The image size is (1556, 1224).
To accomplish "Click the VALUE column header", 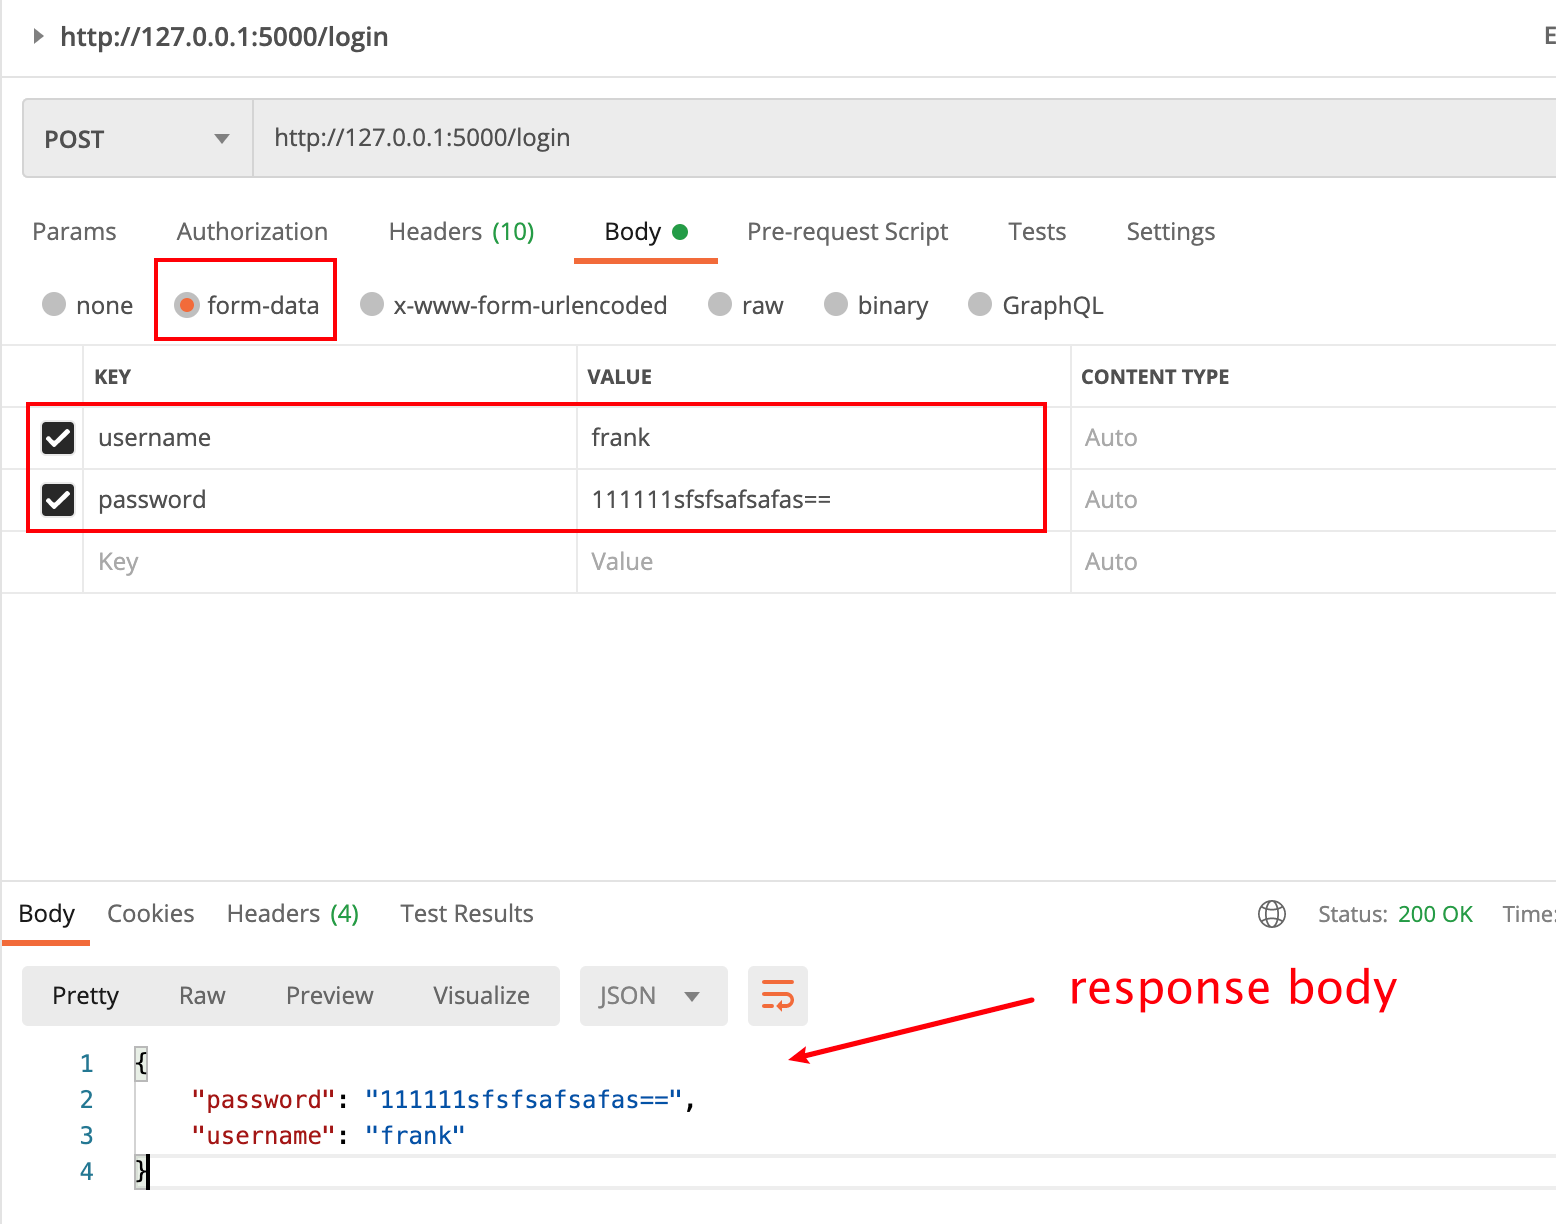I will [619, 377].
